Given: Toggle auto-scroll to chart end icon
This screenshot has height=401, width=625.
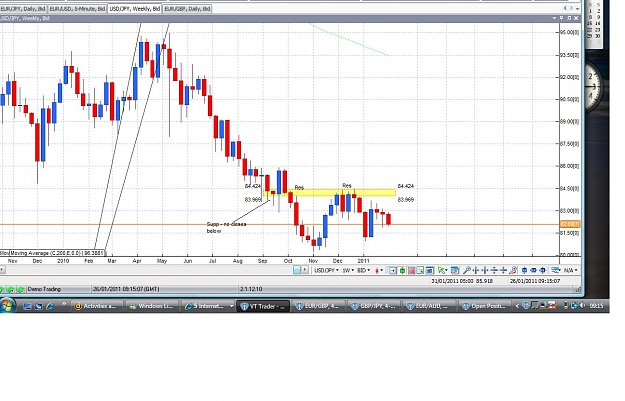Looking at the screenshot, I should coord(393,271).
